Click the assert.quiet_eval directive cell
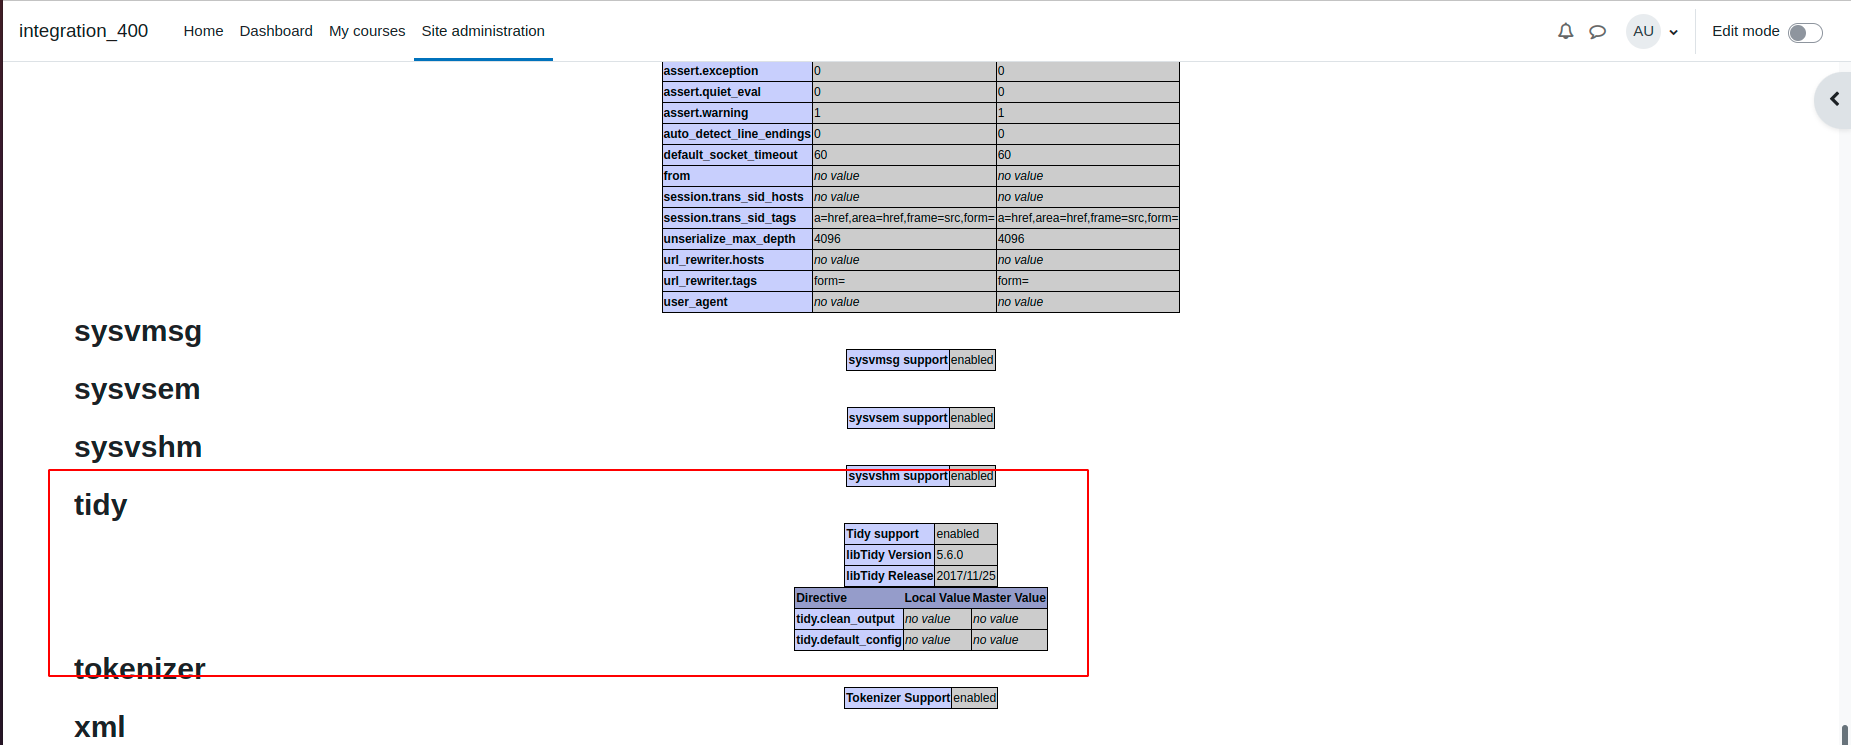This screenshot has width=1851, height=745. tap(737, 92)
